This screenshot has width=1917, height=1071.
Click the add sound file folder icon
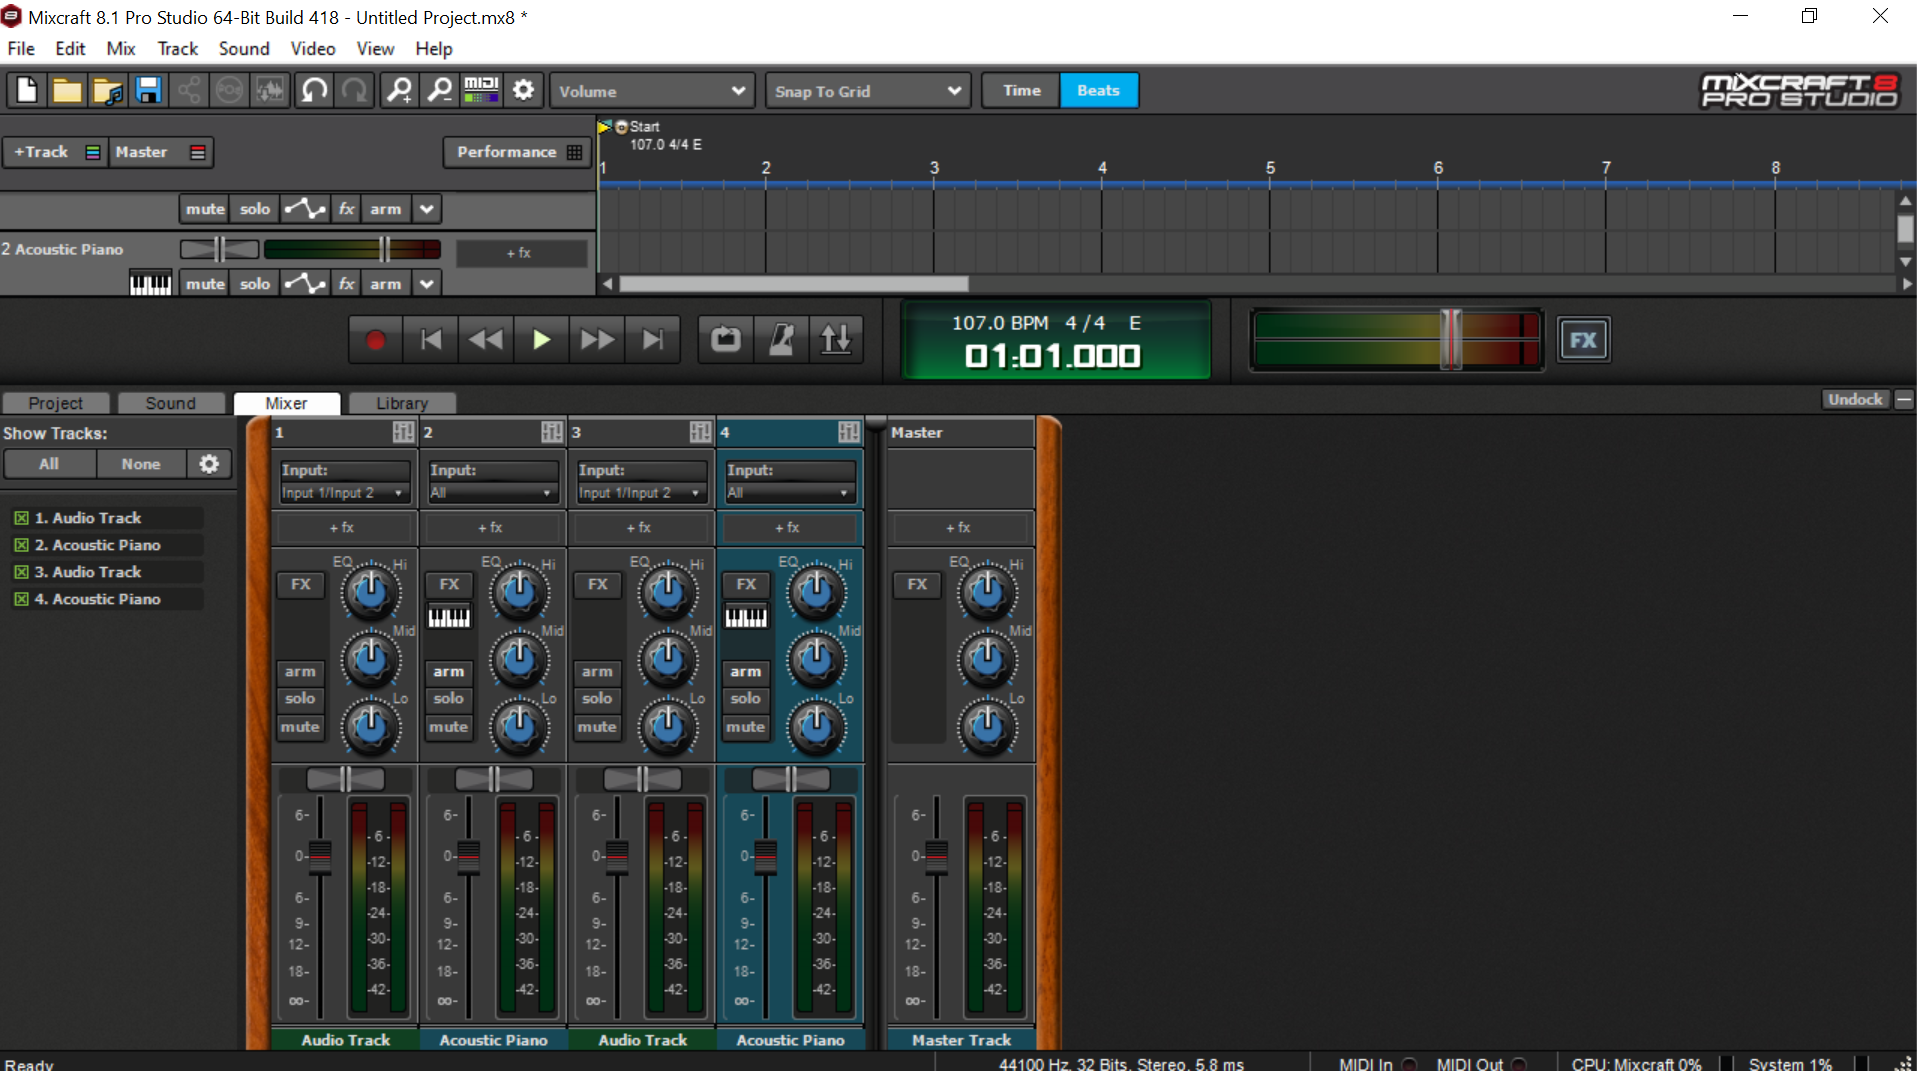click(x=108, y=91)
